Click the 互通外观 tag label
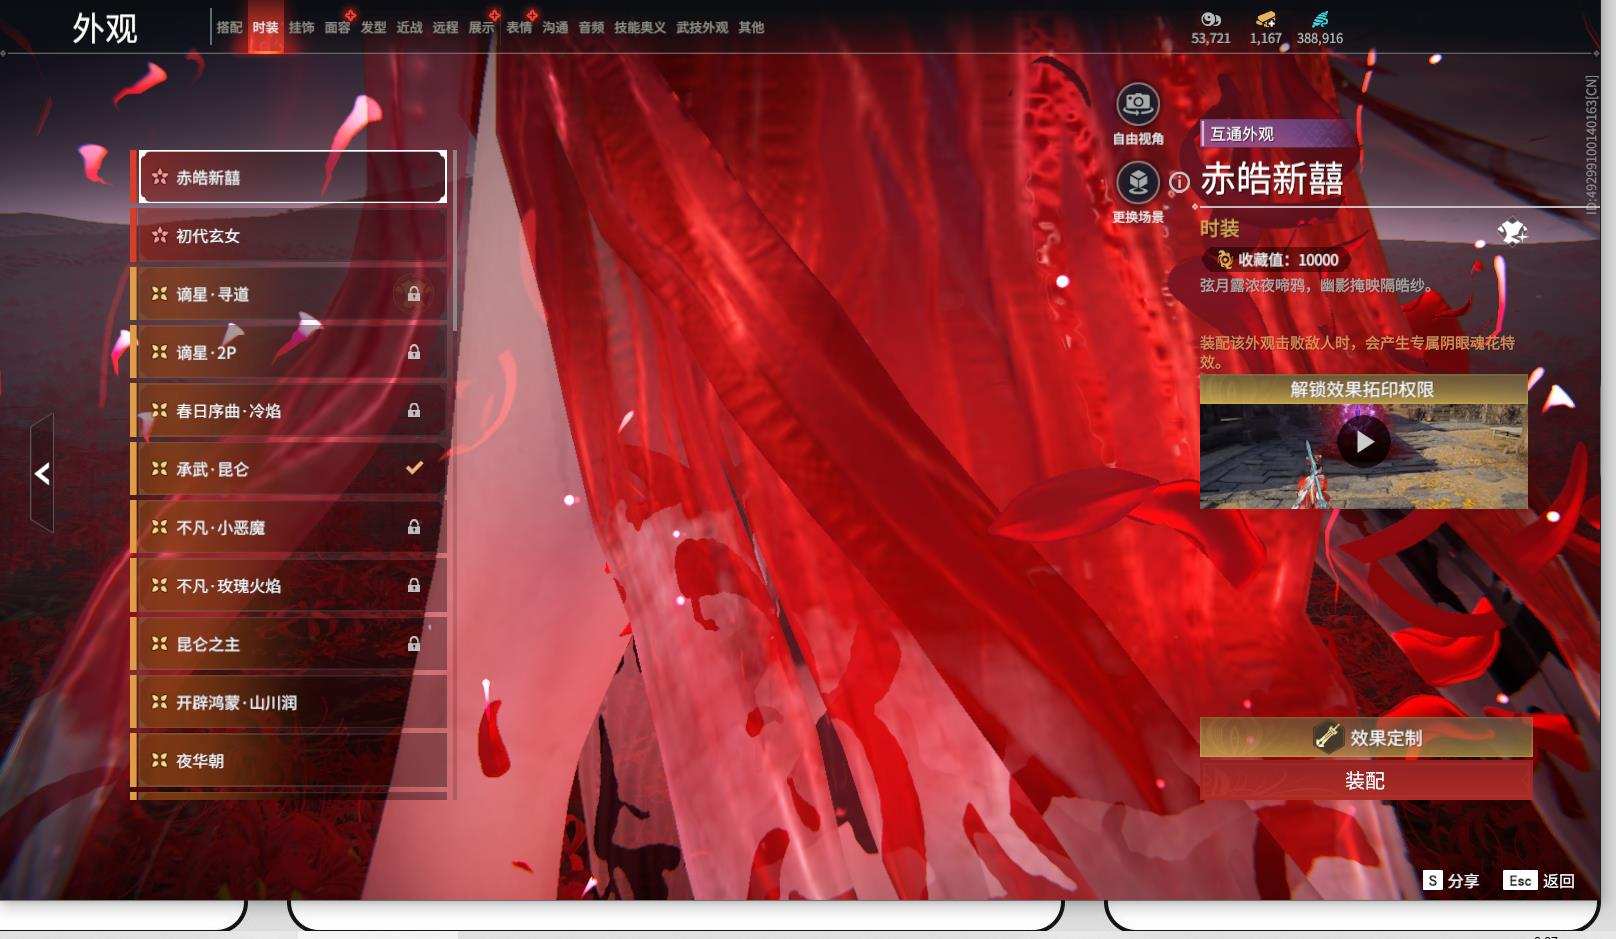 pyautogui.click(x=1242, y=134)
